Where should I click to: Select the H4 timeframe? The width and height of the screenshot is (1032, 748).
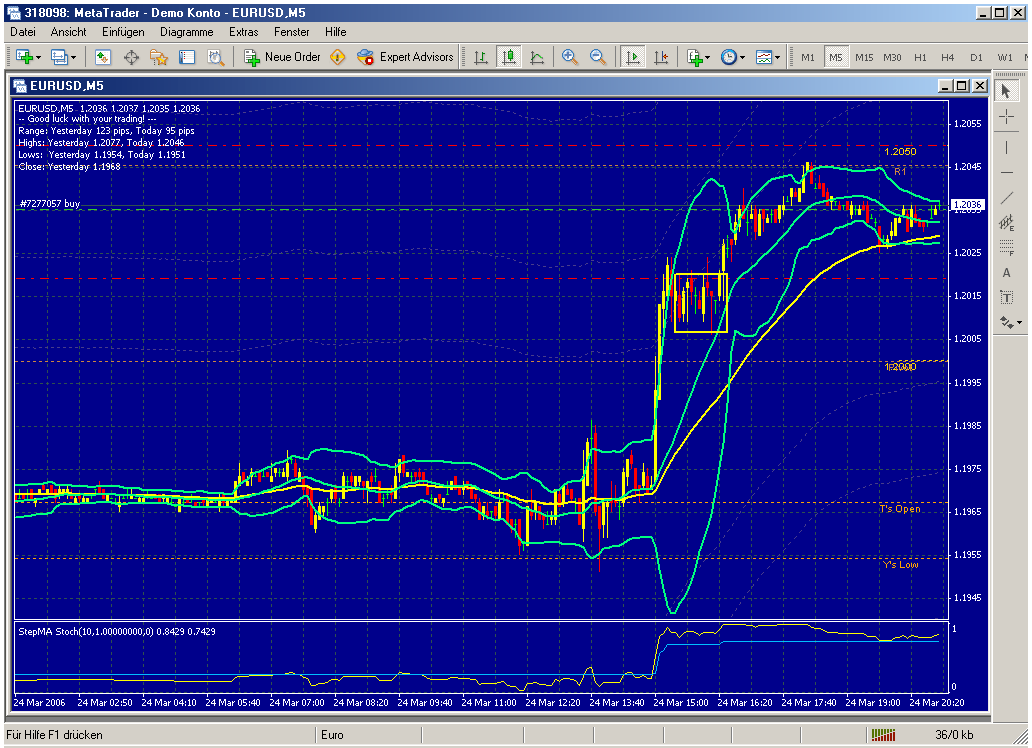point(948,57)
